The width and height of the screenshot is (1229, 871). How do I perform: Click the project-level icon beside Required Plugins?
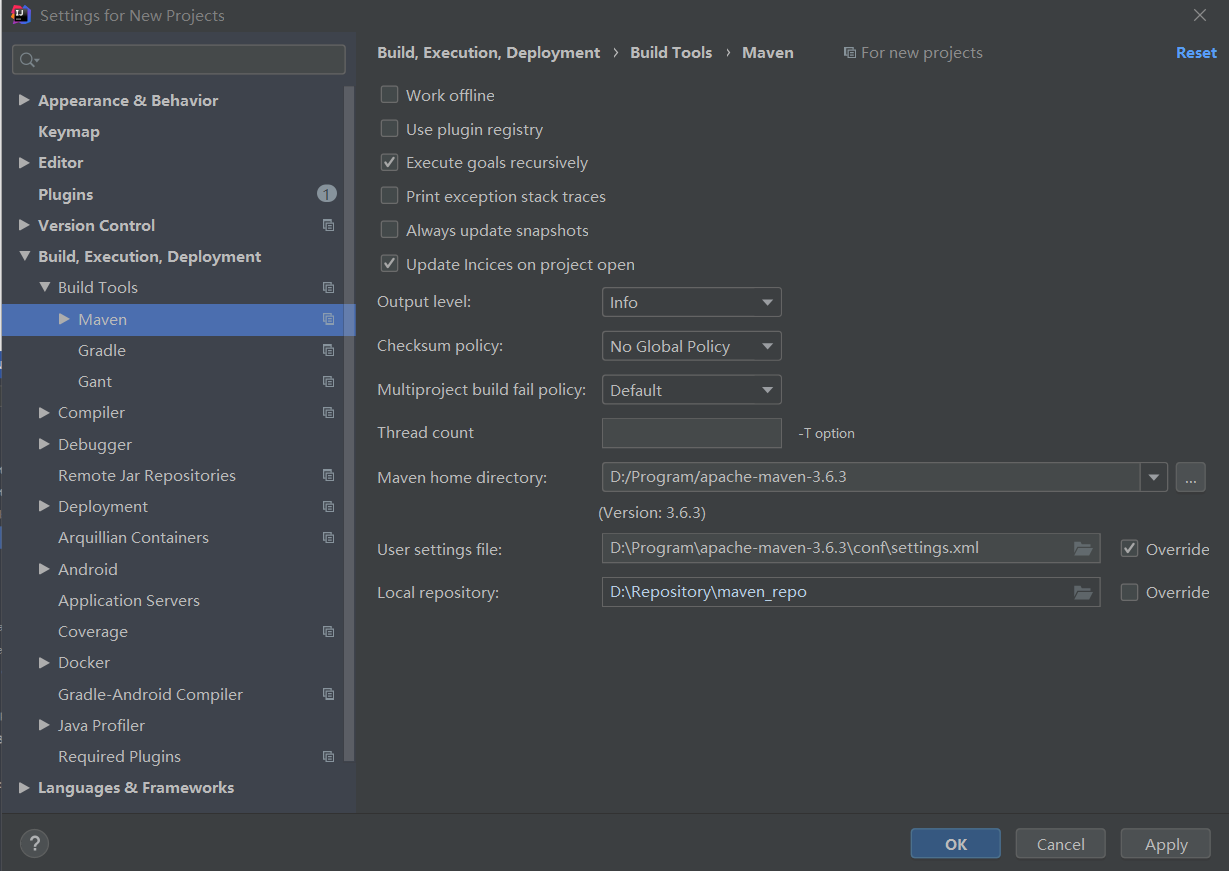328,756
